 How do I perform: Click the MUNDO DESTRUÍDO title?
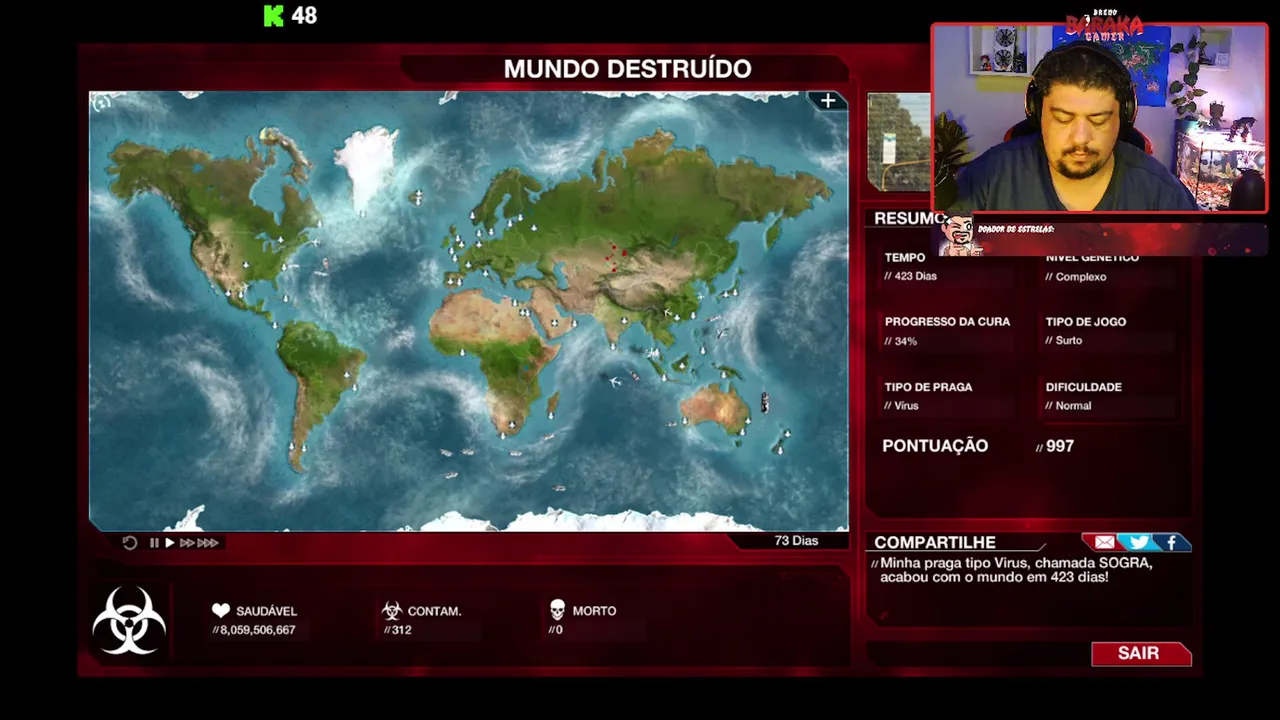click(x=627, y=69)
